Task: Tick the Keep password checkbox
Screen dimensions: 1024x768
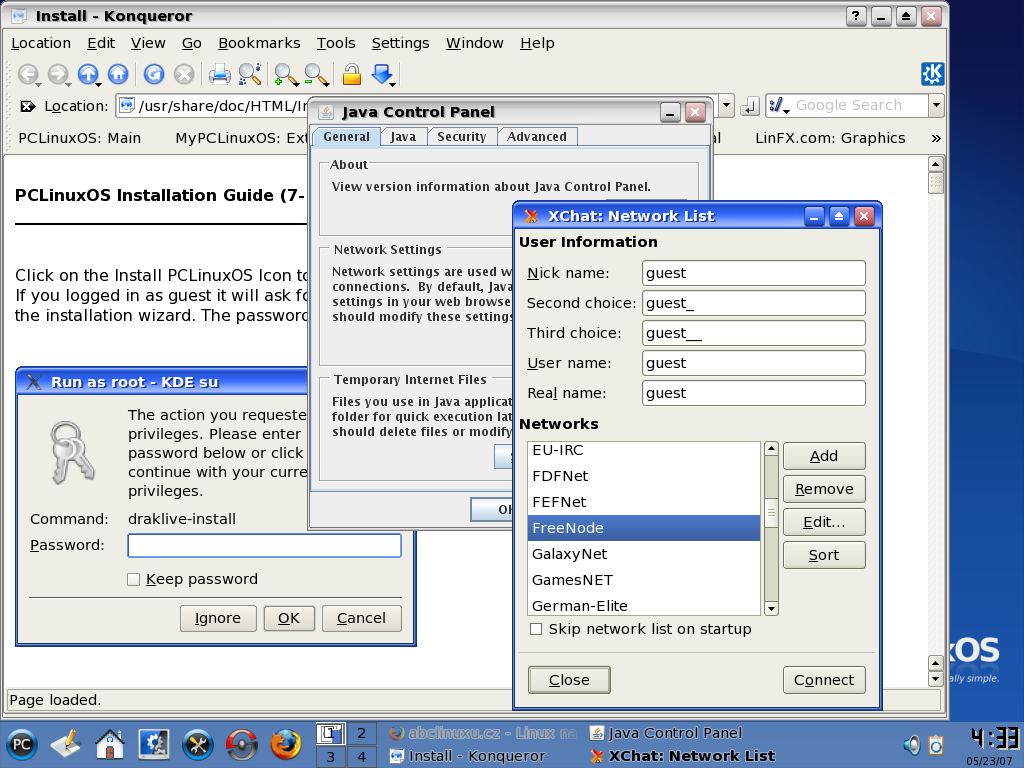Action: coord(134,579)
